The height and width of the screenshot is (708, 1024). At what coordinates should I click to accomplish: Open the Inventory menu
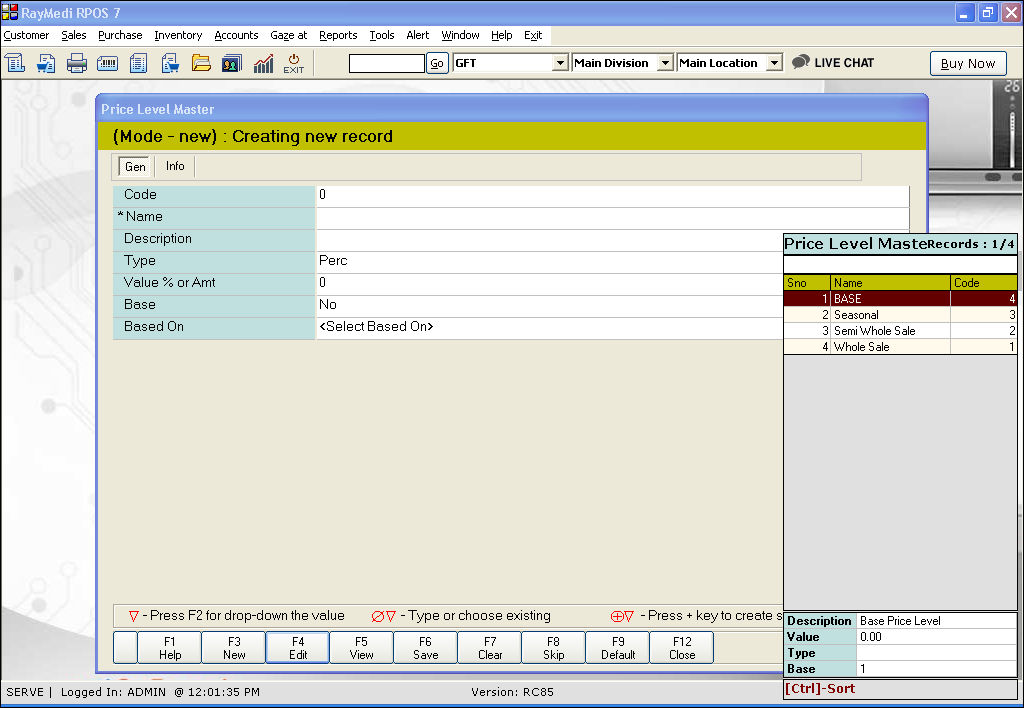pos(178,35)
